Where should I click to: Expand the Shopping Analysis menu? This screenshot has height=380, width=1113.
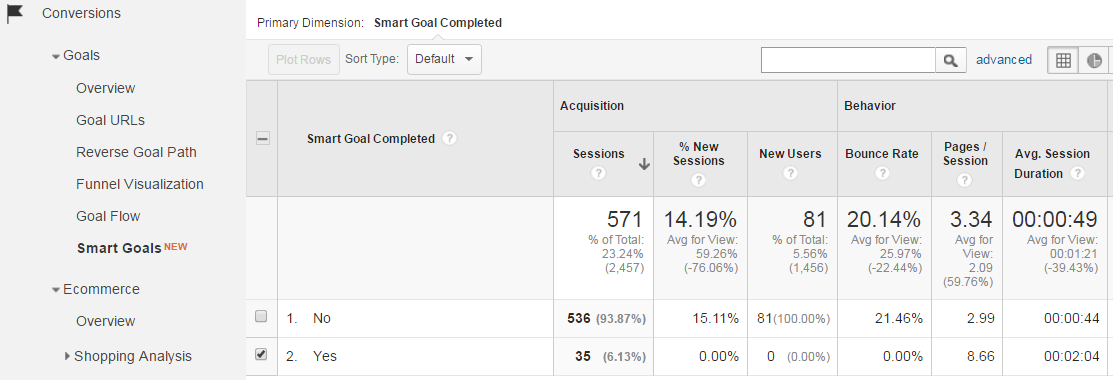67,356
